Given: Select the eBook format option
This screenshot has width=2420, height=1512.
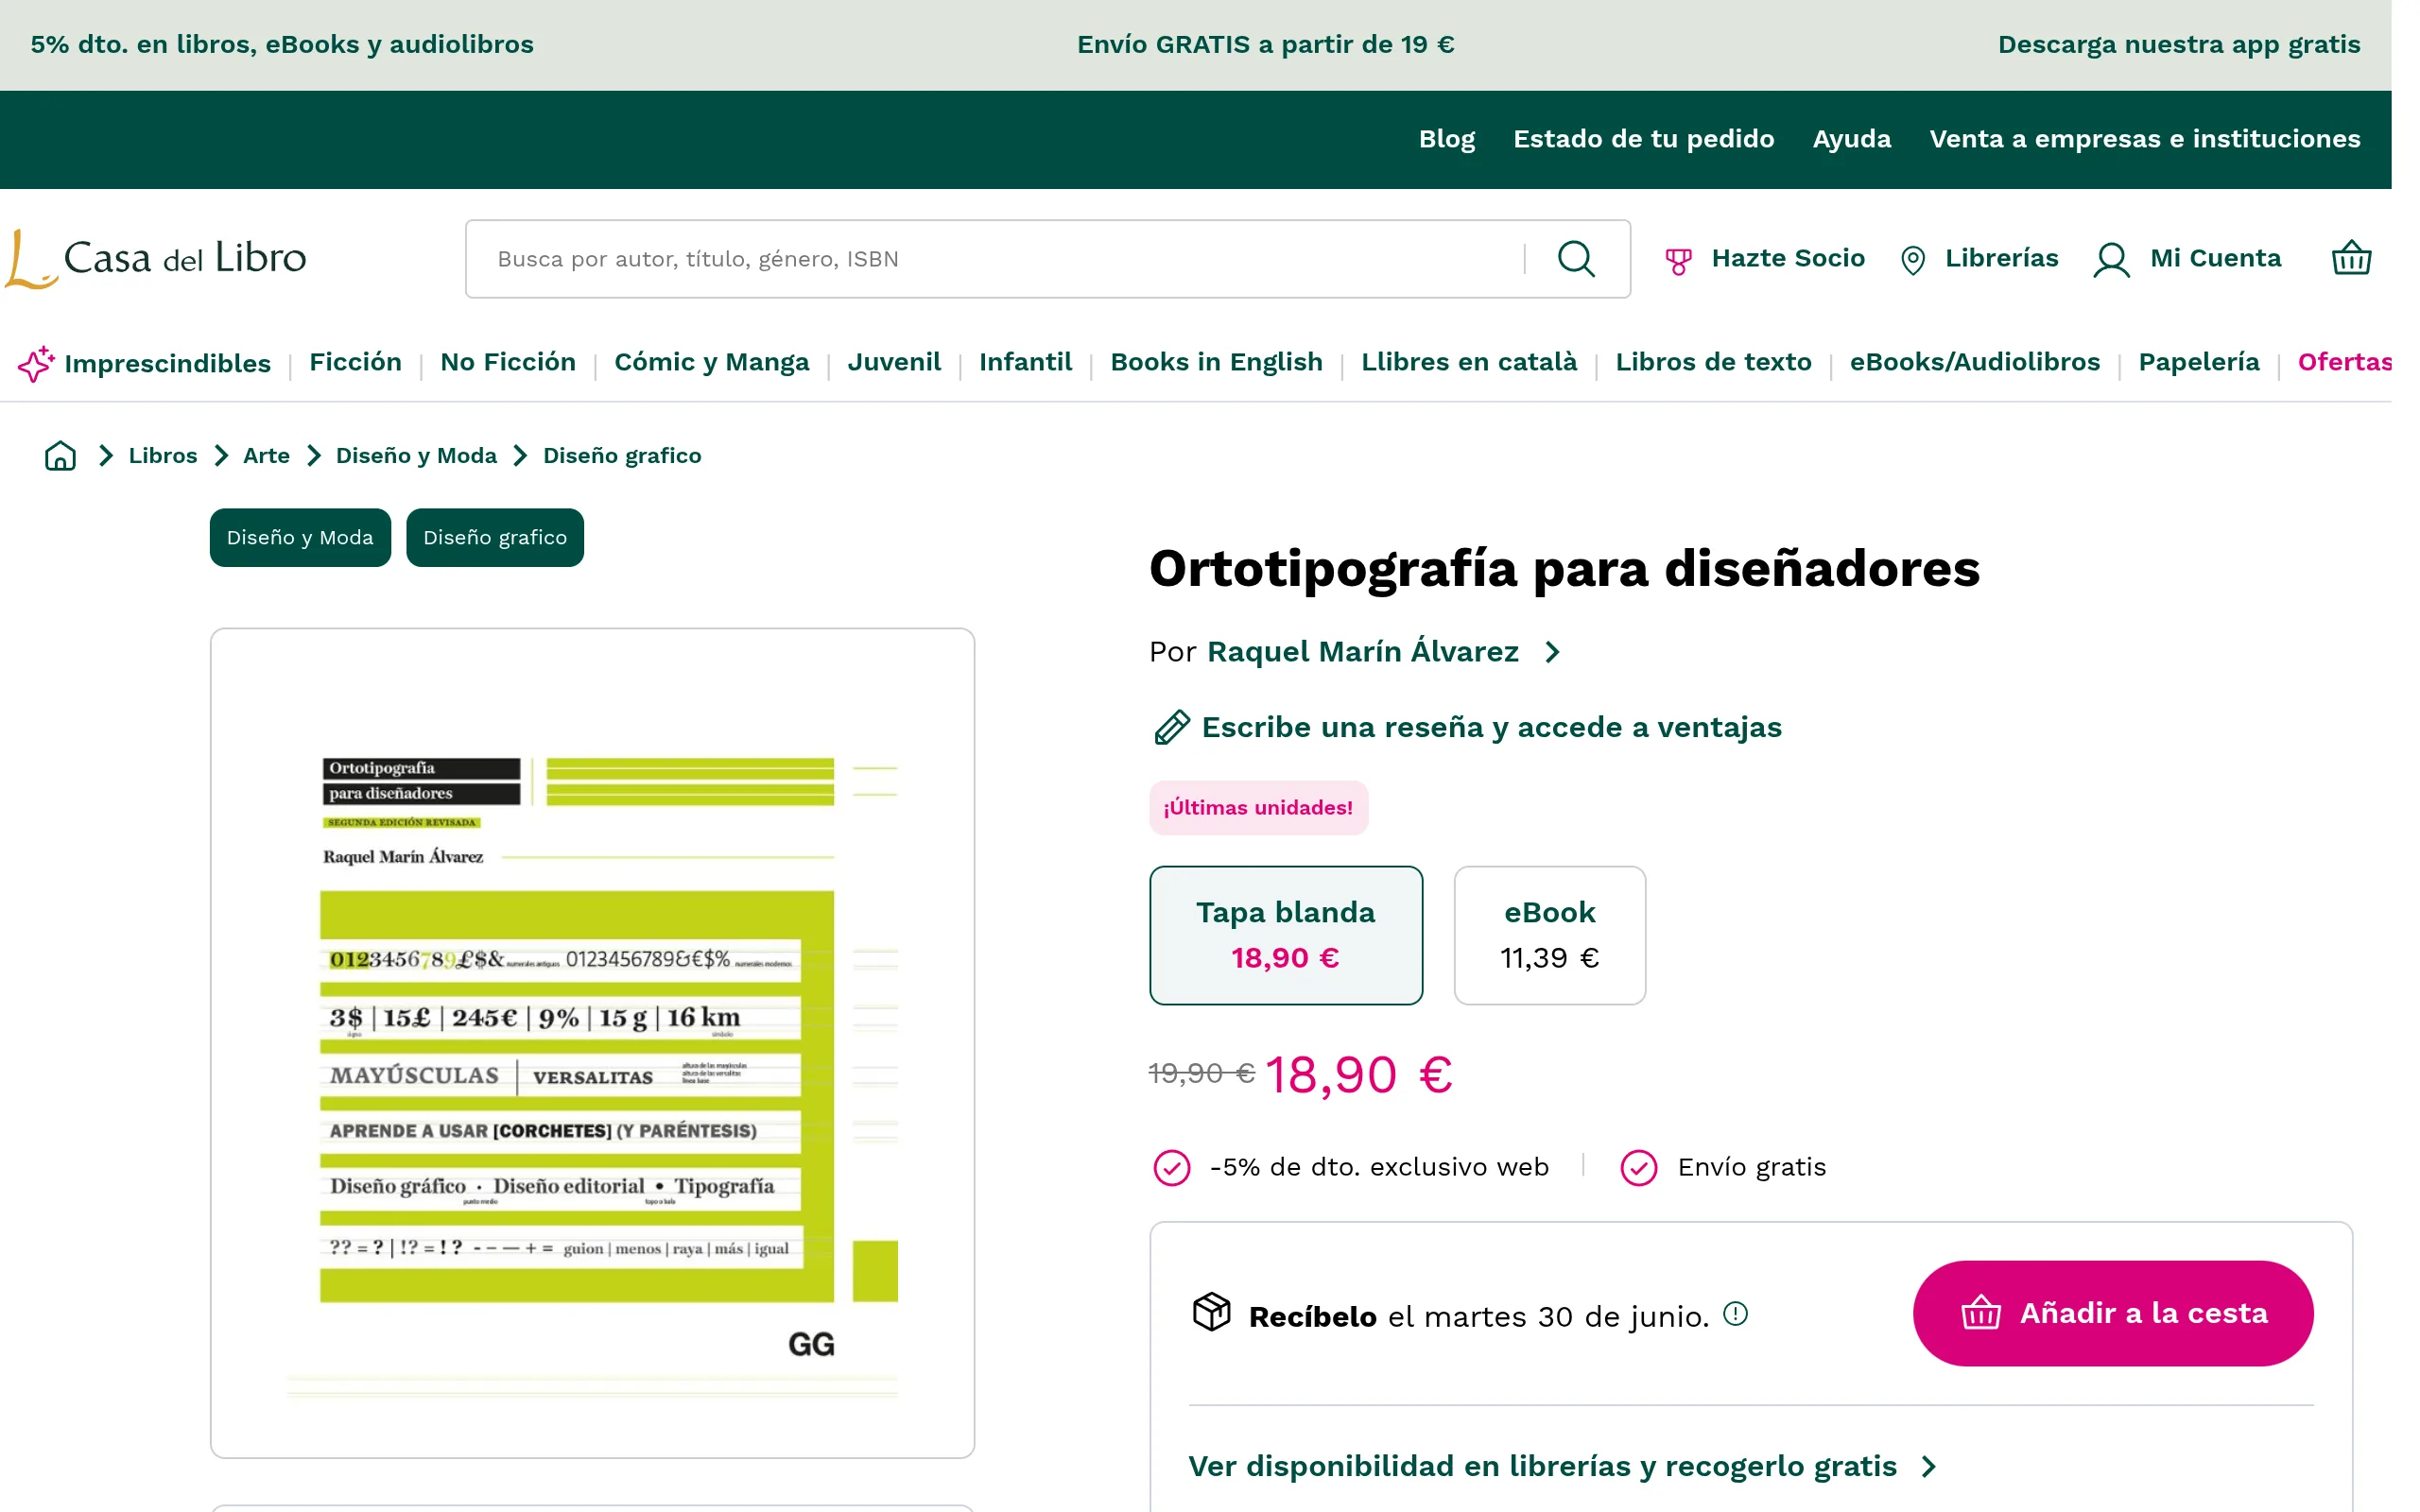Looking at the screenshot, I should pos(1549,935).
